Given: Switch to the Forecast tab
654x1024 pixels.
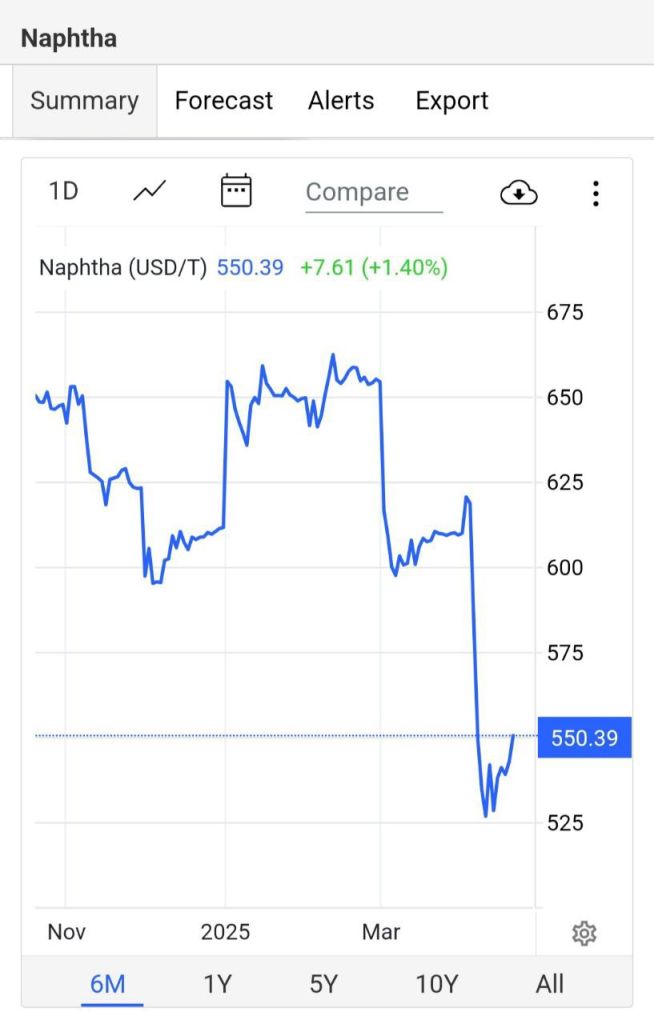Looking at the screenshot, I should pos(223,101).
